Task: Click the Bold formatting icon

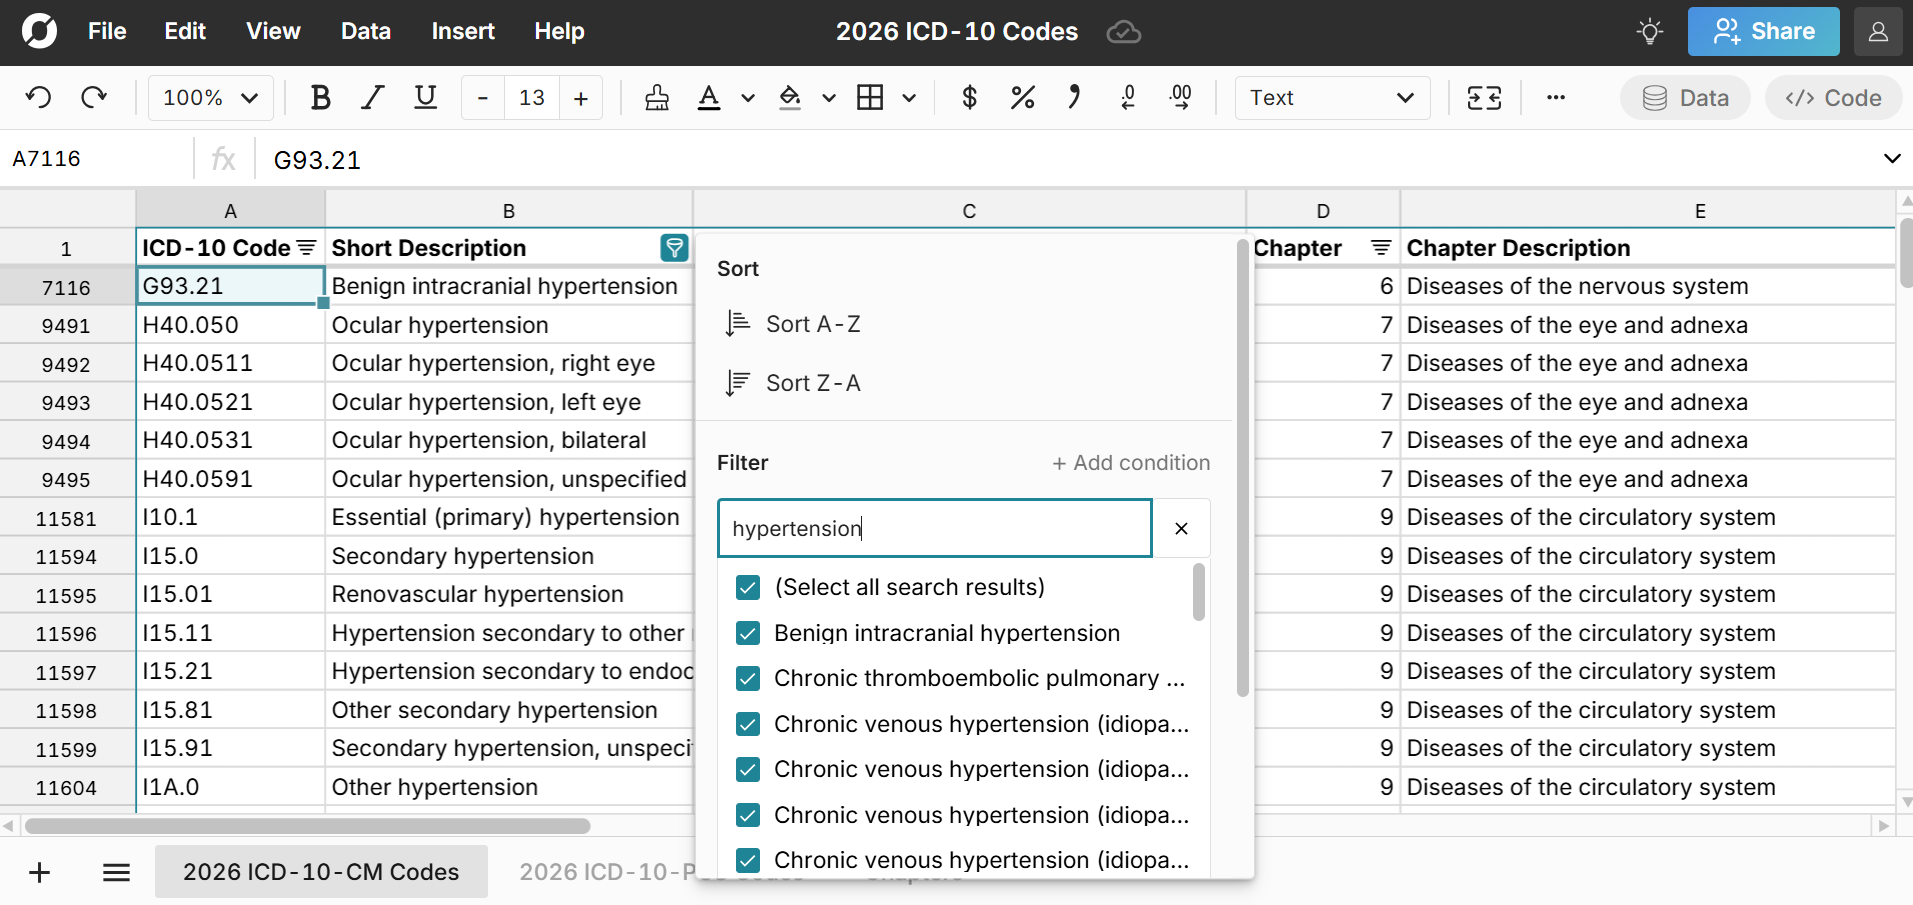Action: [320, 98]
